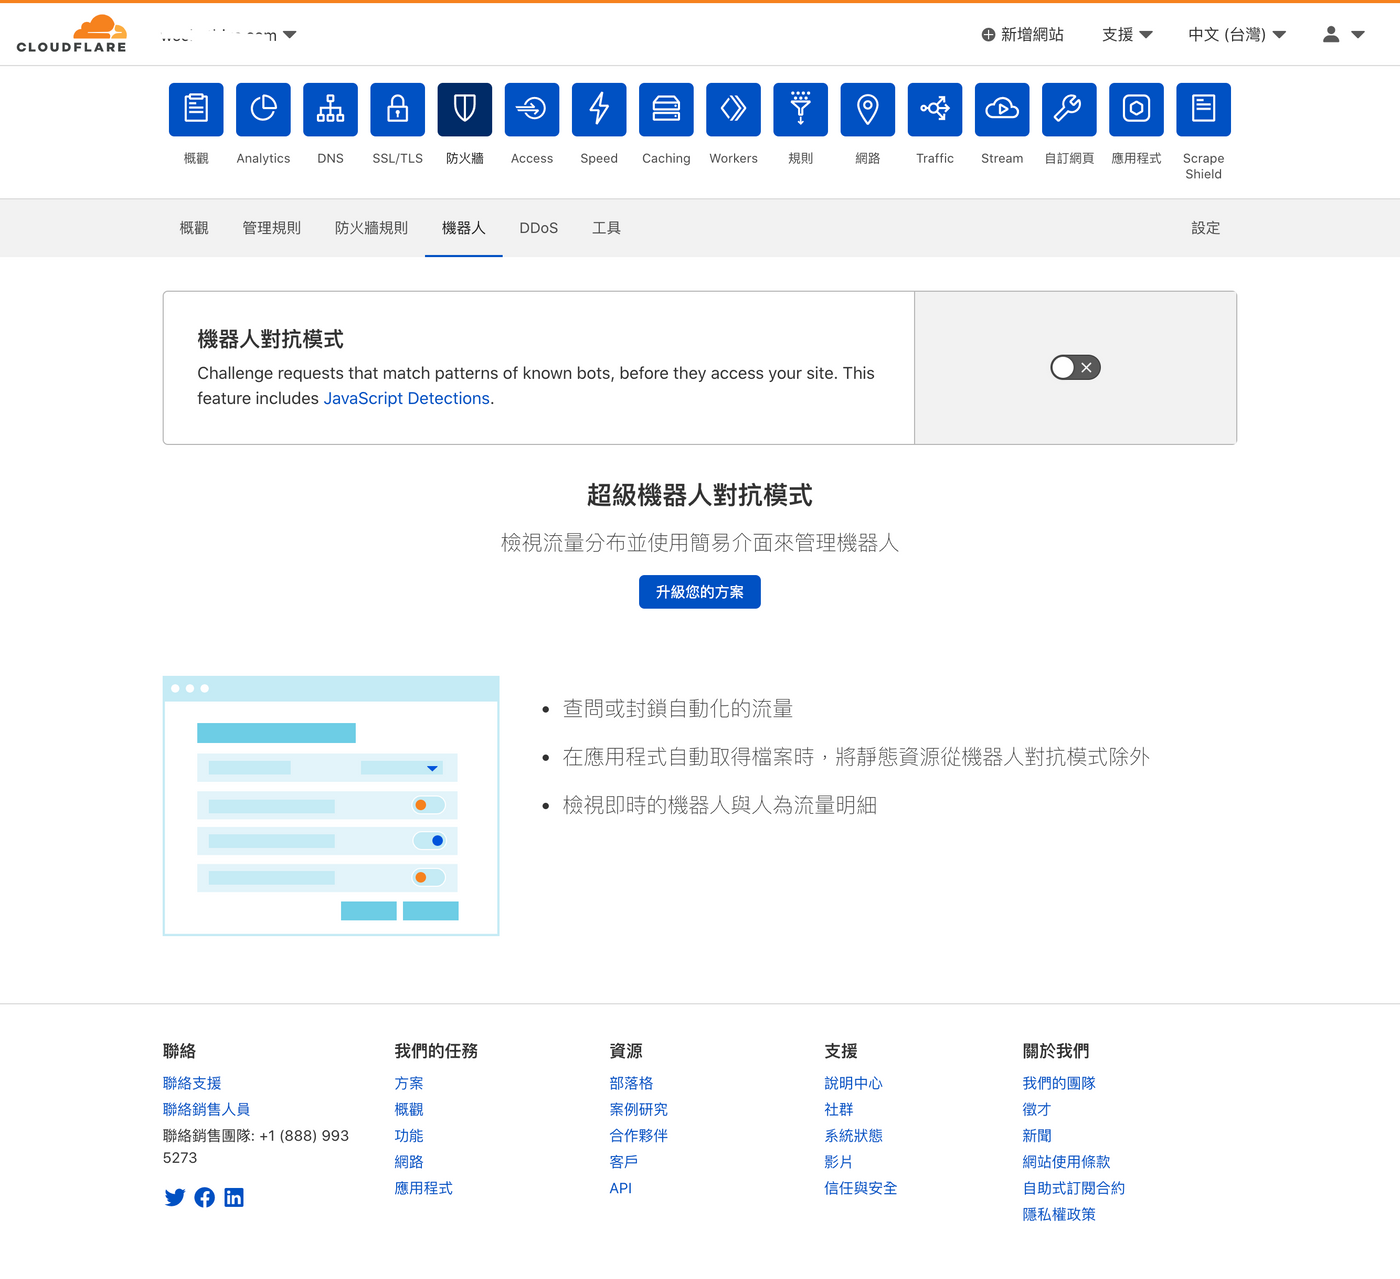Open the Caching icon
Viewport: 1400px width, 1279px height.
pos(666,109)
